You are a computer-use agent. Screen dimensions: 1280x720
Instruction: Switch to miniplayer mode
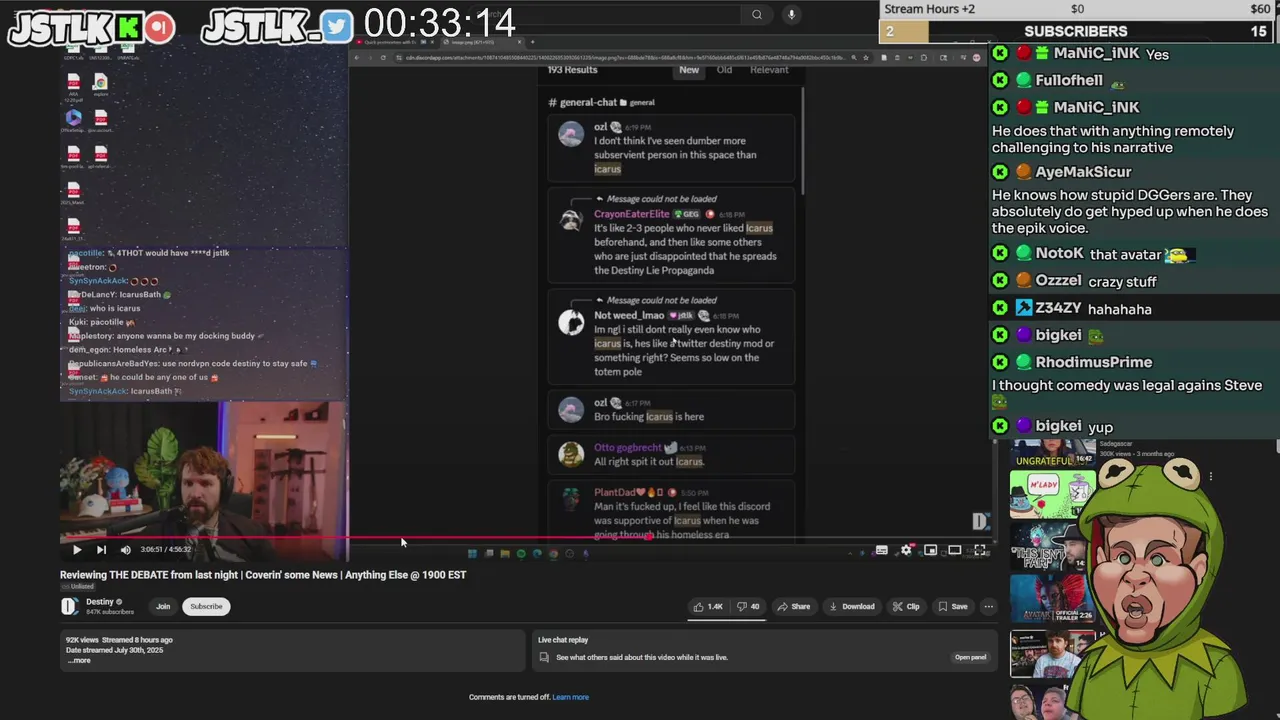(x=930, y=550)
